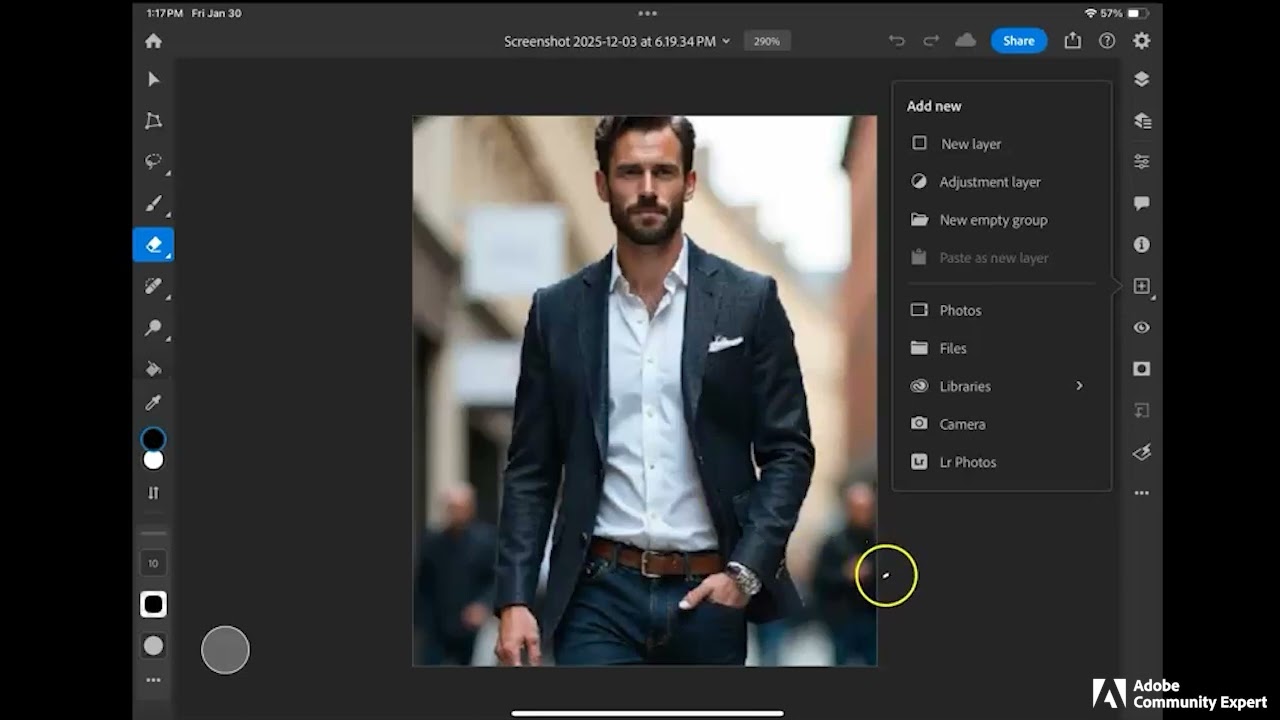Select the Lasso selection tool

tap(153, 161)
